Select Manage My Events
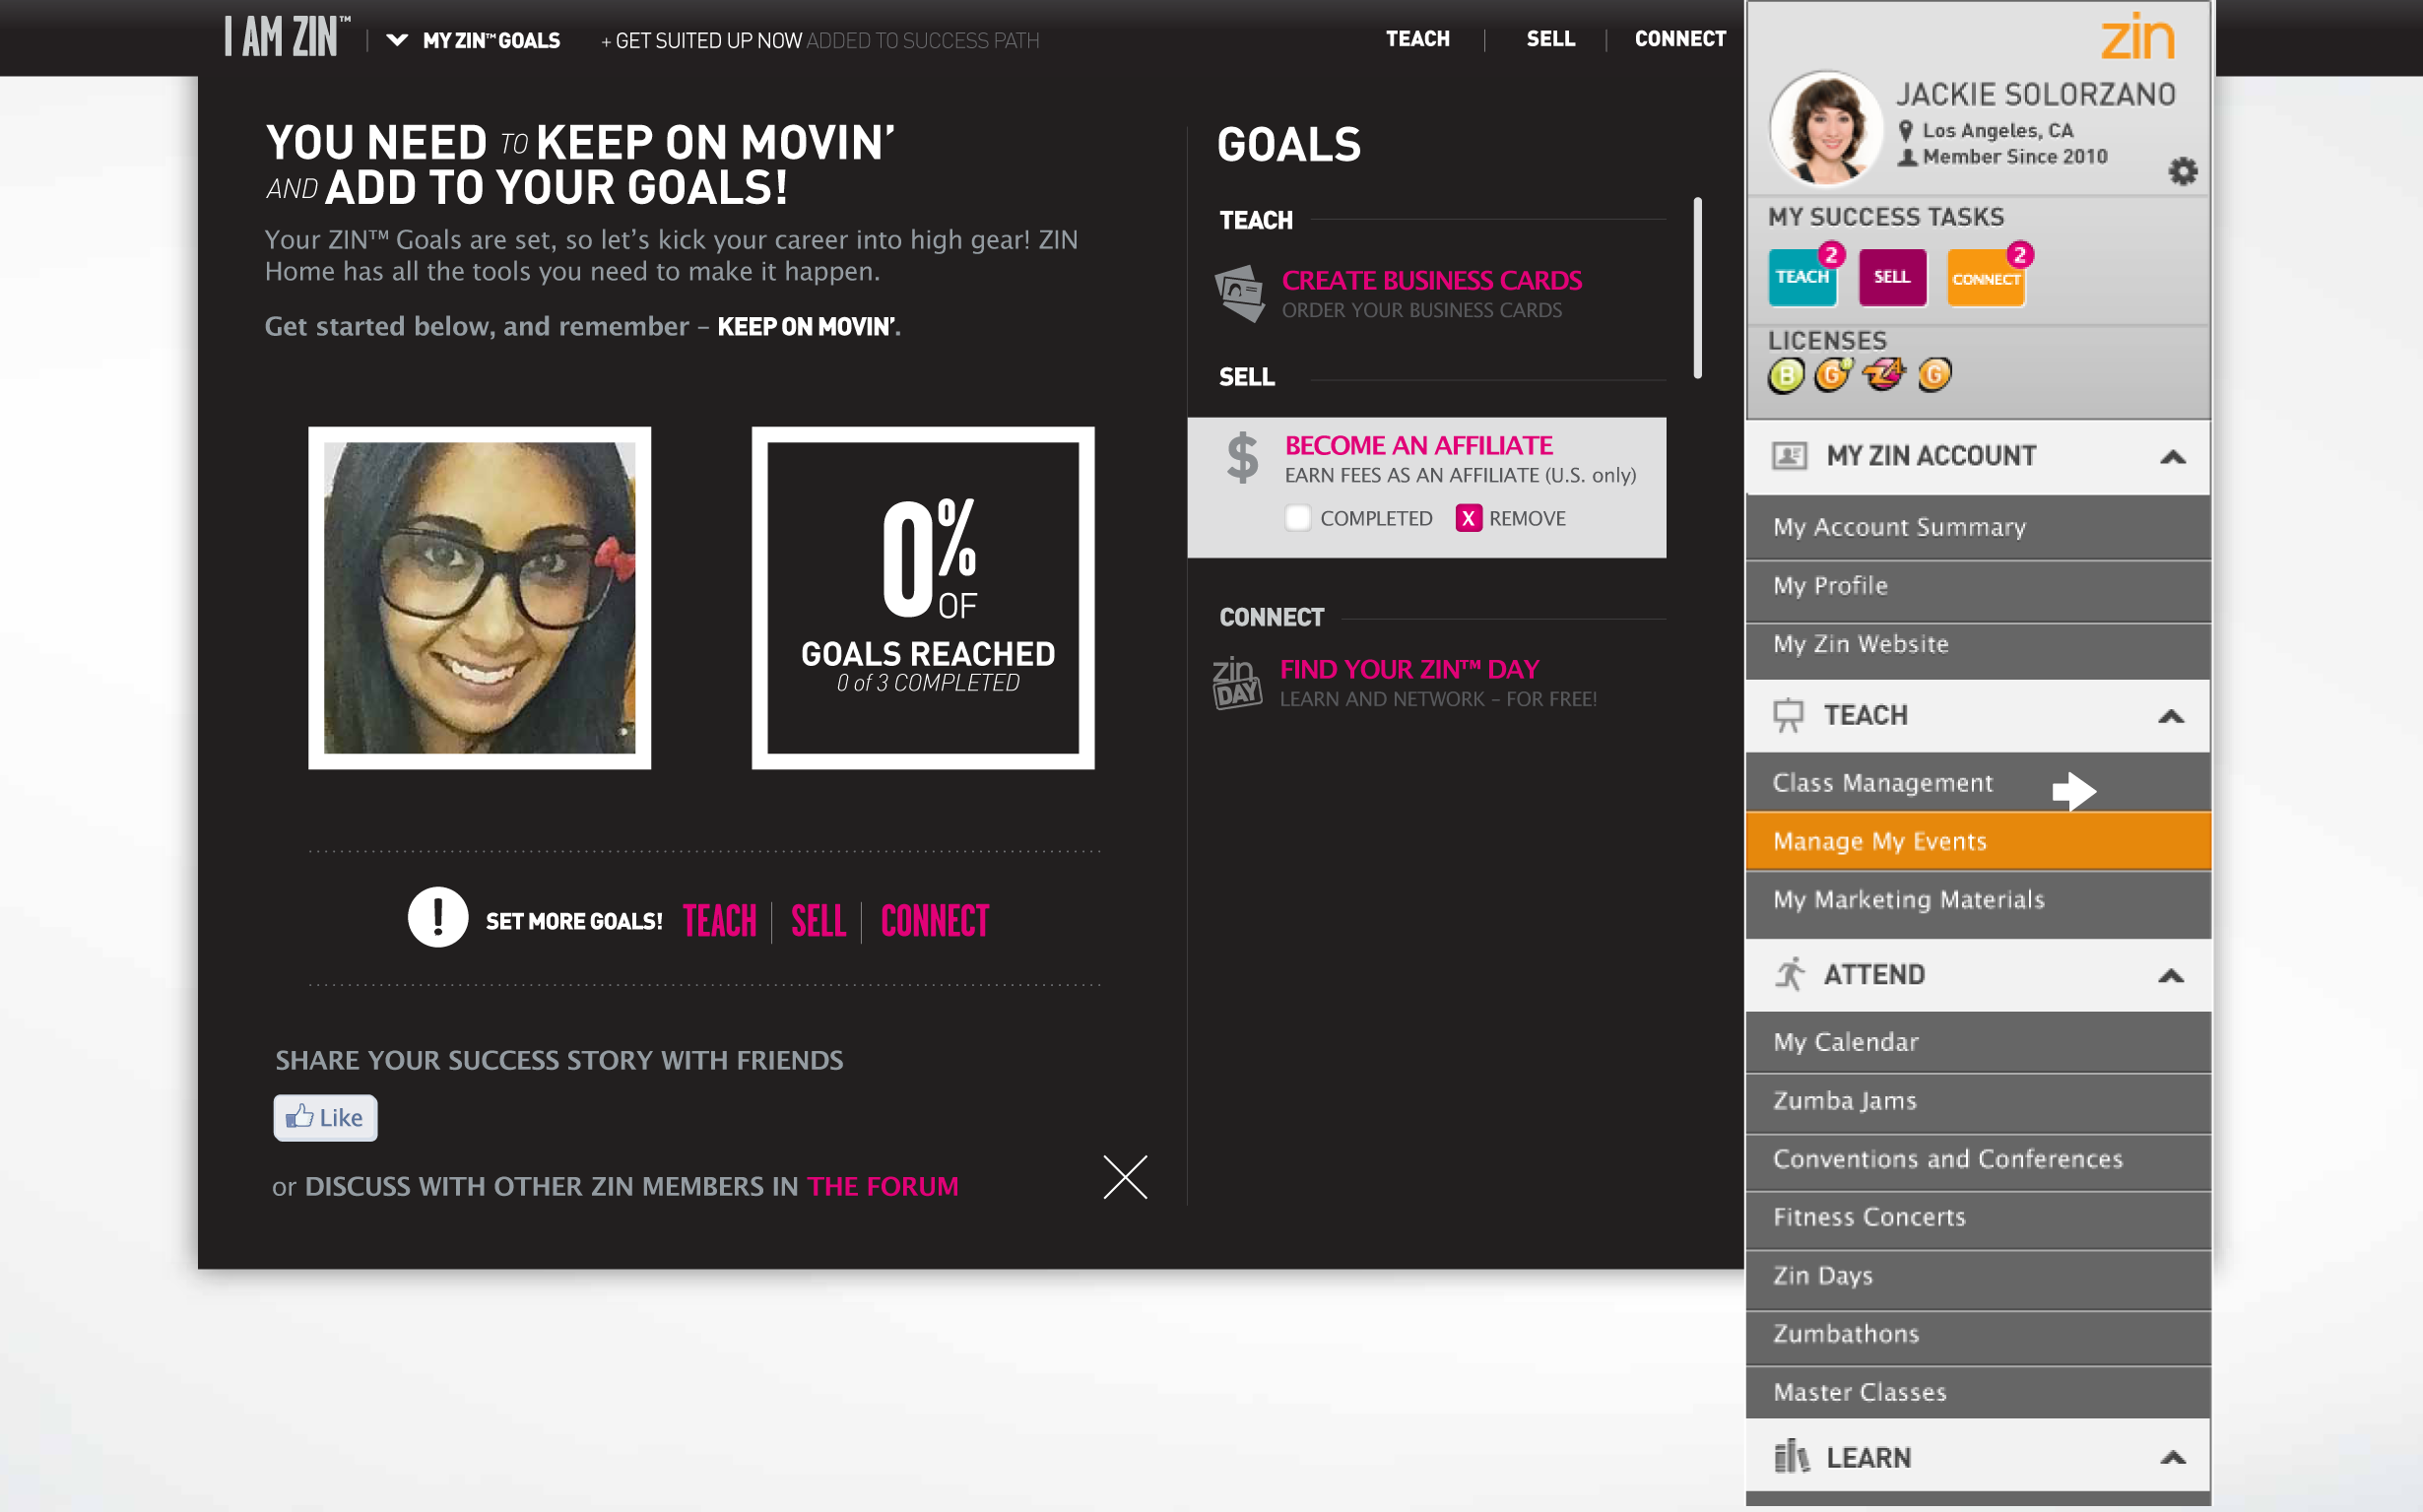Image resolution: width=2423 pixels, height=1512 pixels. (1978, 841)
